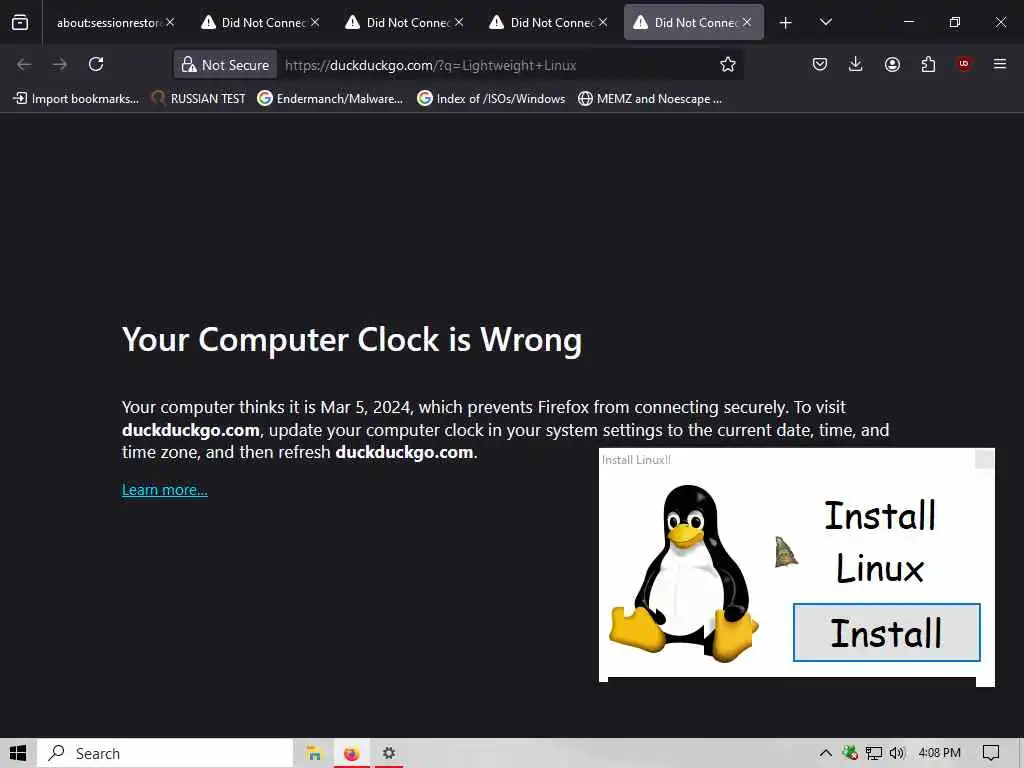Viewport: 1024px width, 768px height.
Task: Go forward one page
Action: click(60, 64)
